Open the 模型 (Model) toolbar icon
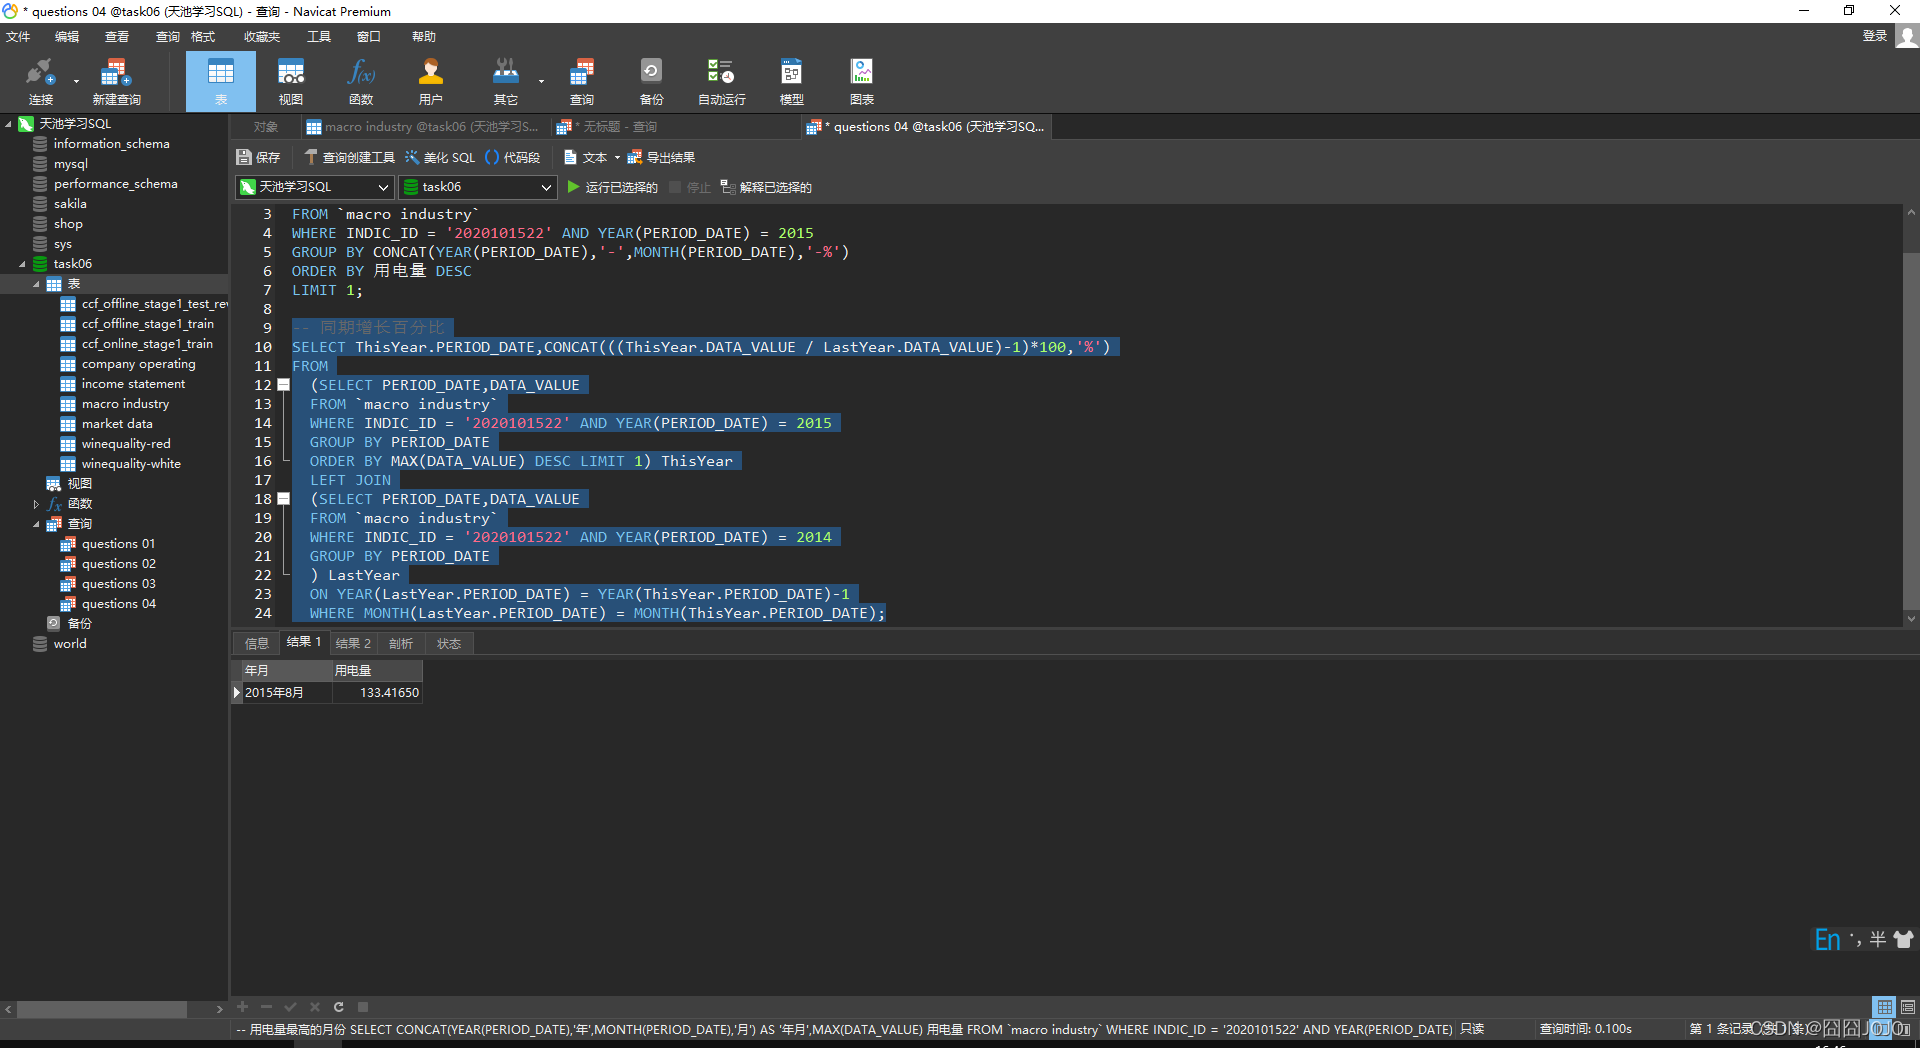This screenshot has width=1920, height=1048. point(792,81)
